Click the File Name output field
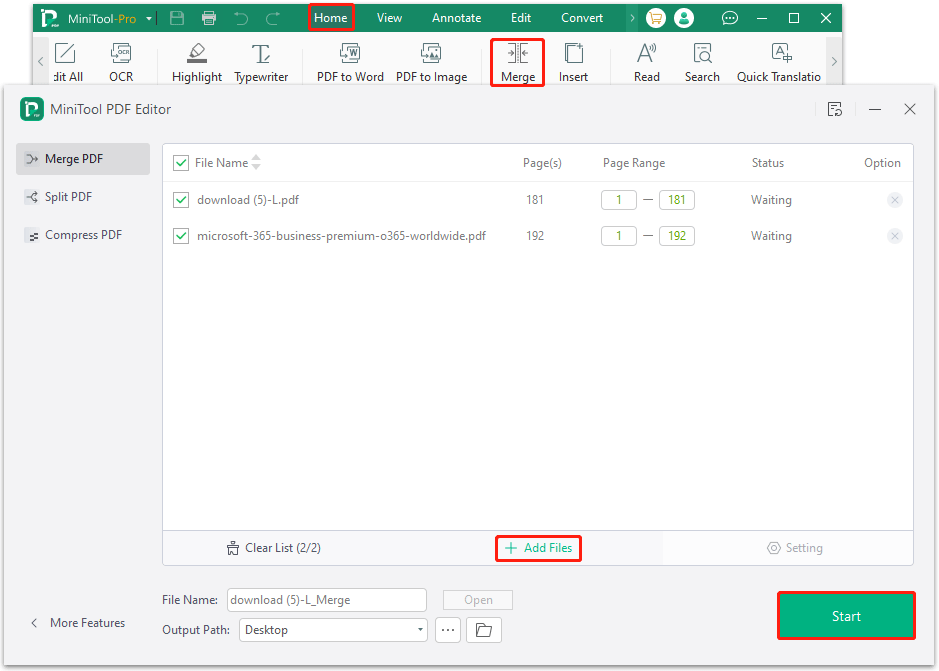939x671 pixels. coord(327,600)
